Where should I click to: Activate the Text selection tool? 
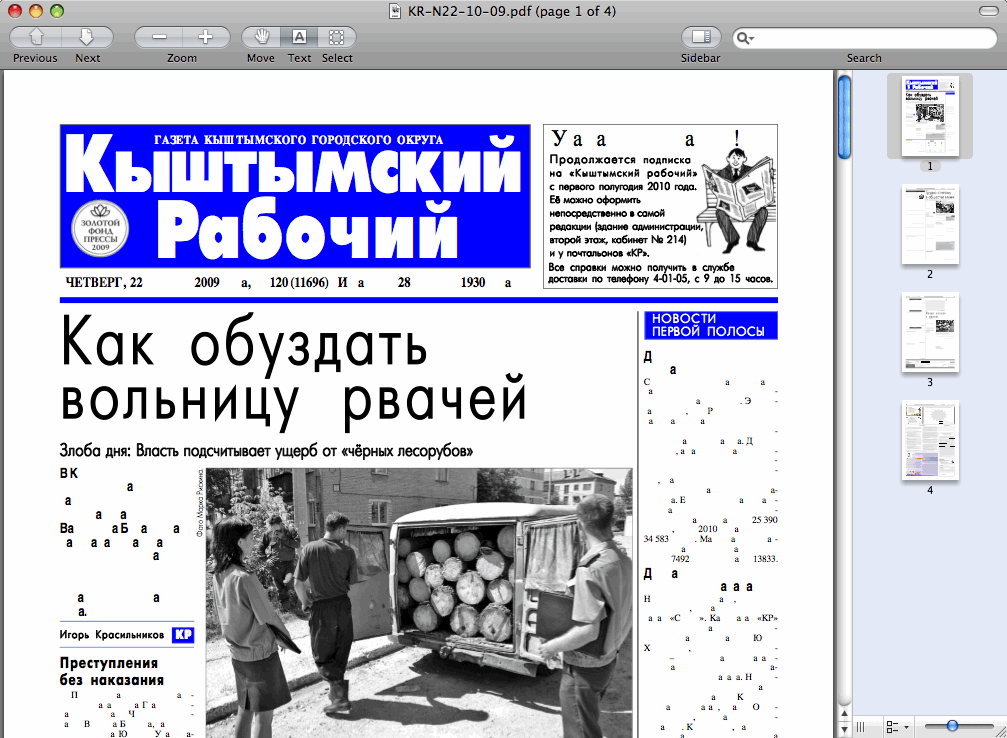[299, 37]
